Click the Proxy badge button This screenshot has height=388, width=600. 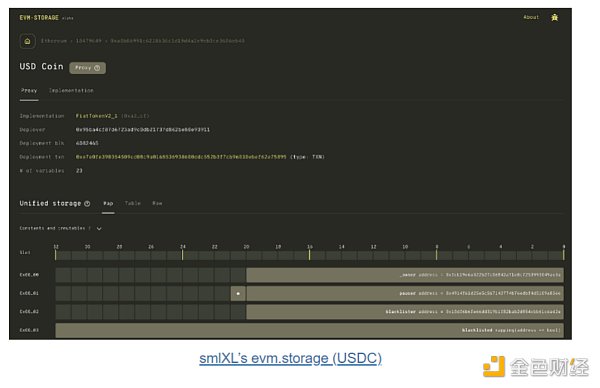(88, 68)
